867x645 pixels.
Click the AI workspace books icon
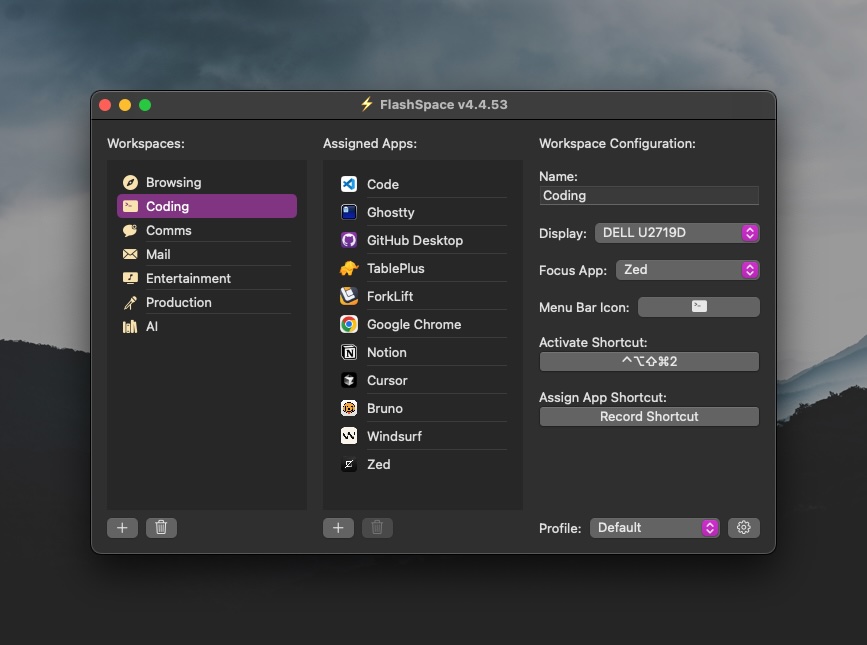click(x=130, y=327)
